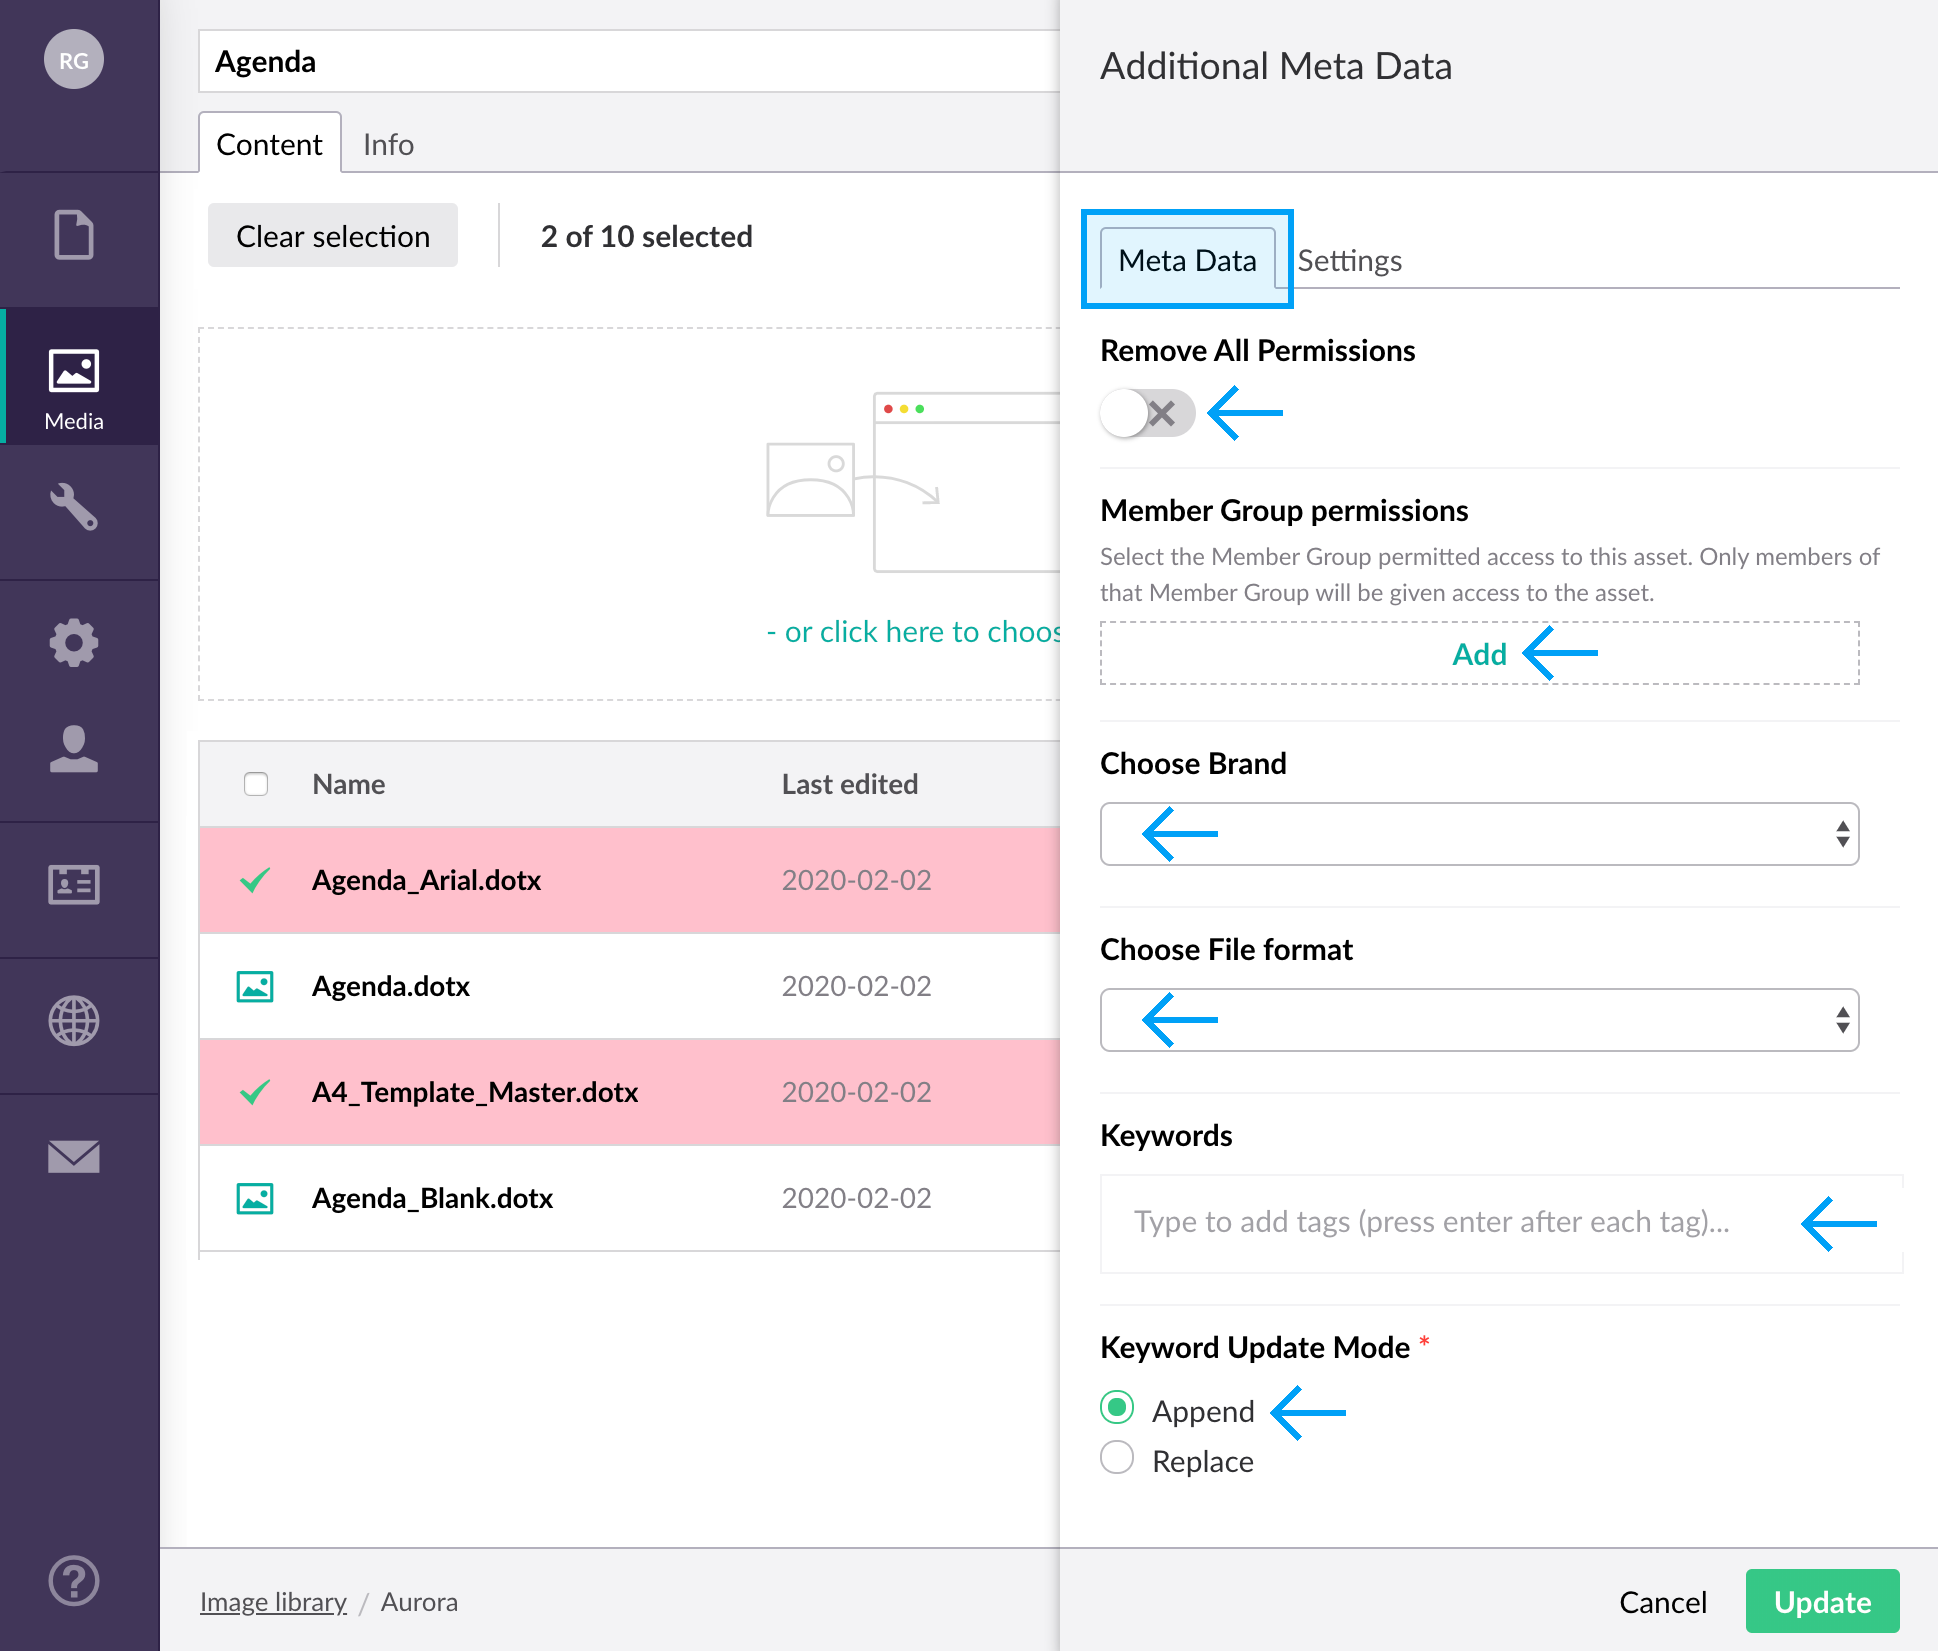
Task: Switch to the Meta Data tab
Action: point(1186,259)
